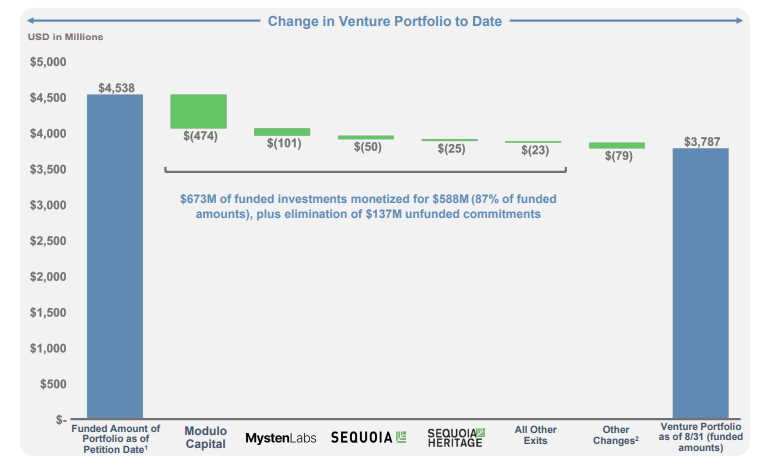Click the Sequoia Heritage logo

point(455,437)
